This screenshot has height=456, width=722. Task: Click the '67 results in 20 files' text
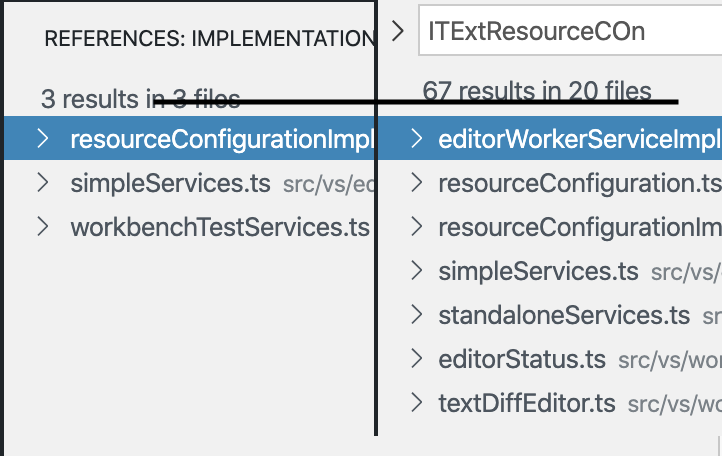[537, 91]
